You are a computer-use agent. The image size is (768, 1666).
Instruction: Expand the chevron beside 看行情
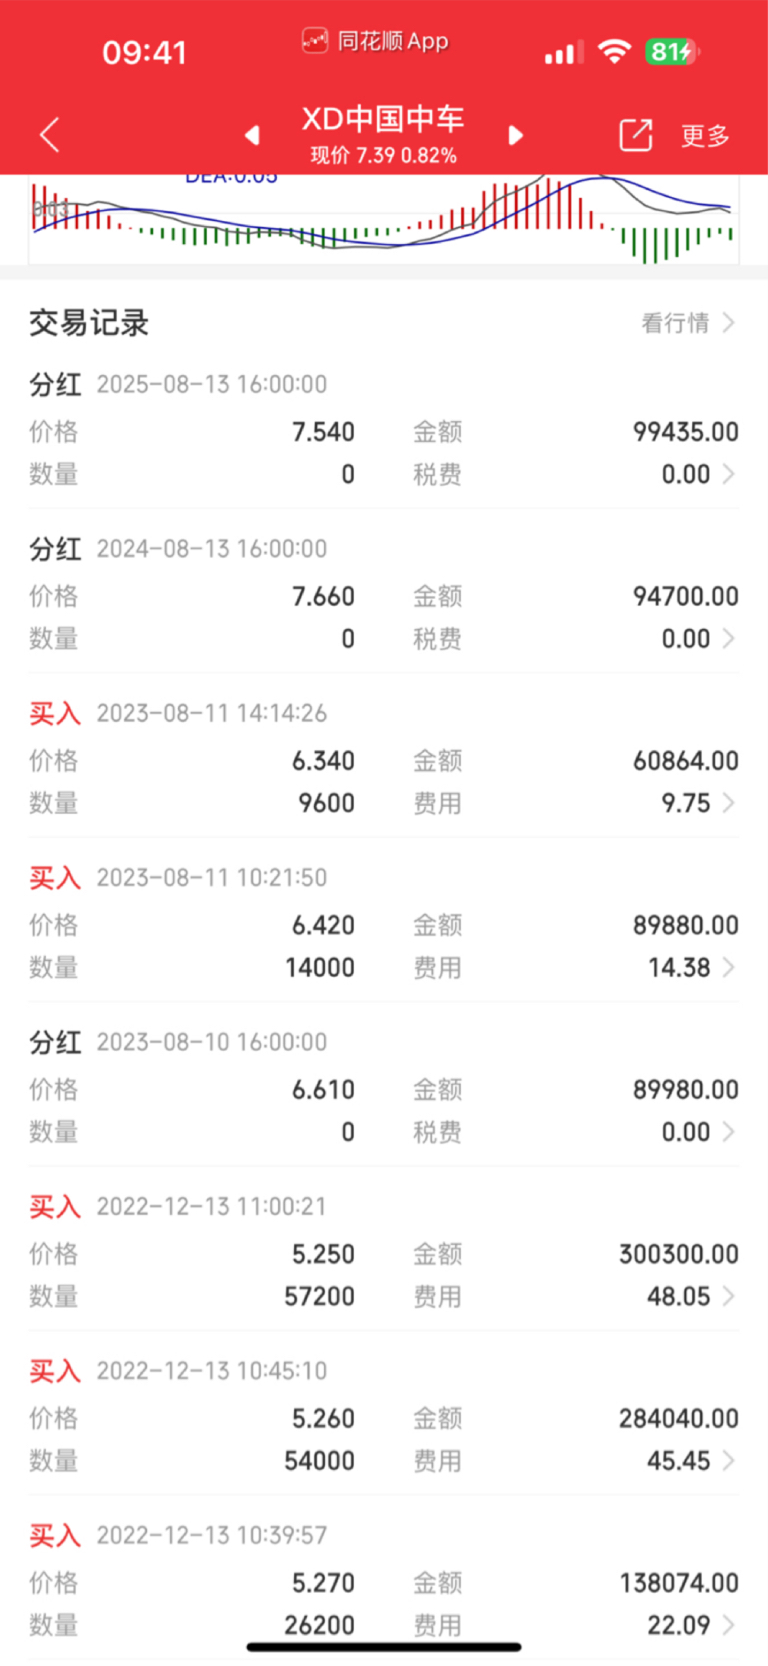point(728,323)
